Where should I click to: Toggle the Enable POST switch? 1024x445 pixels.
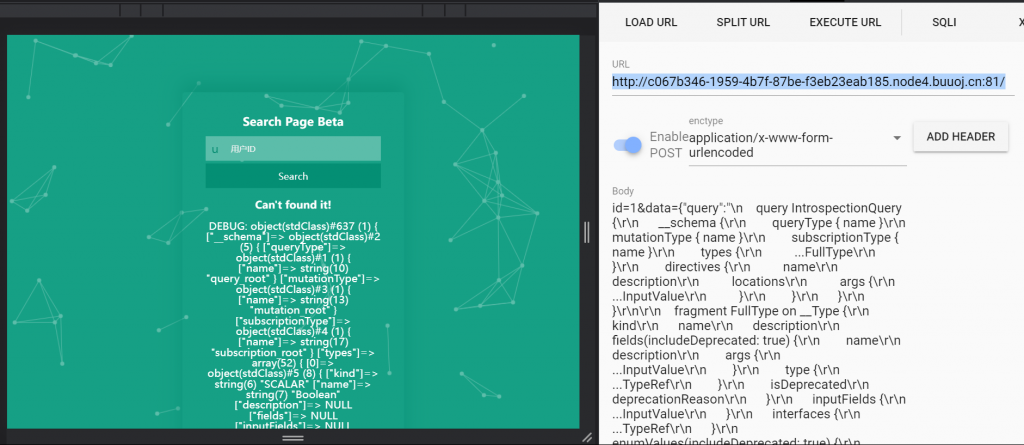(628, 145)
